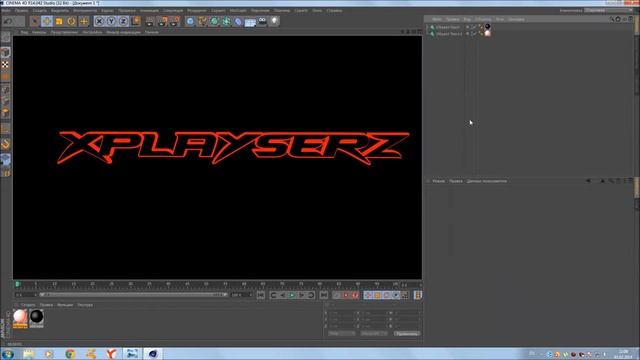
Task: Render the active view with clapperboard icon
Action: tap(150, 21)
